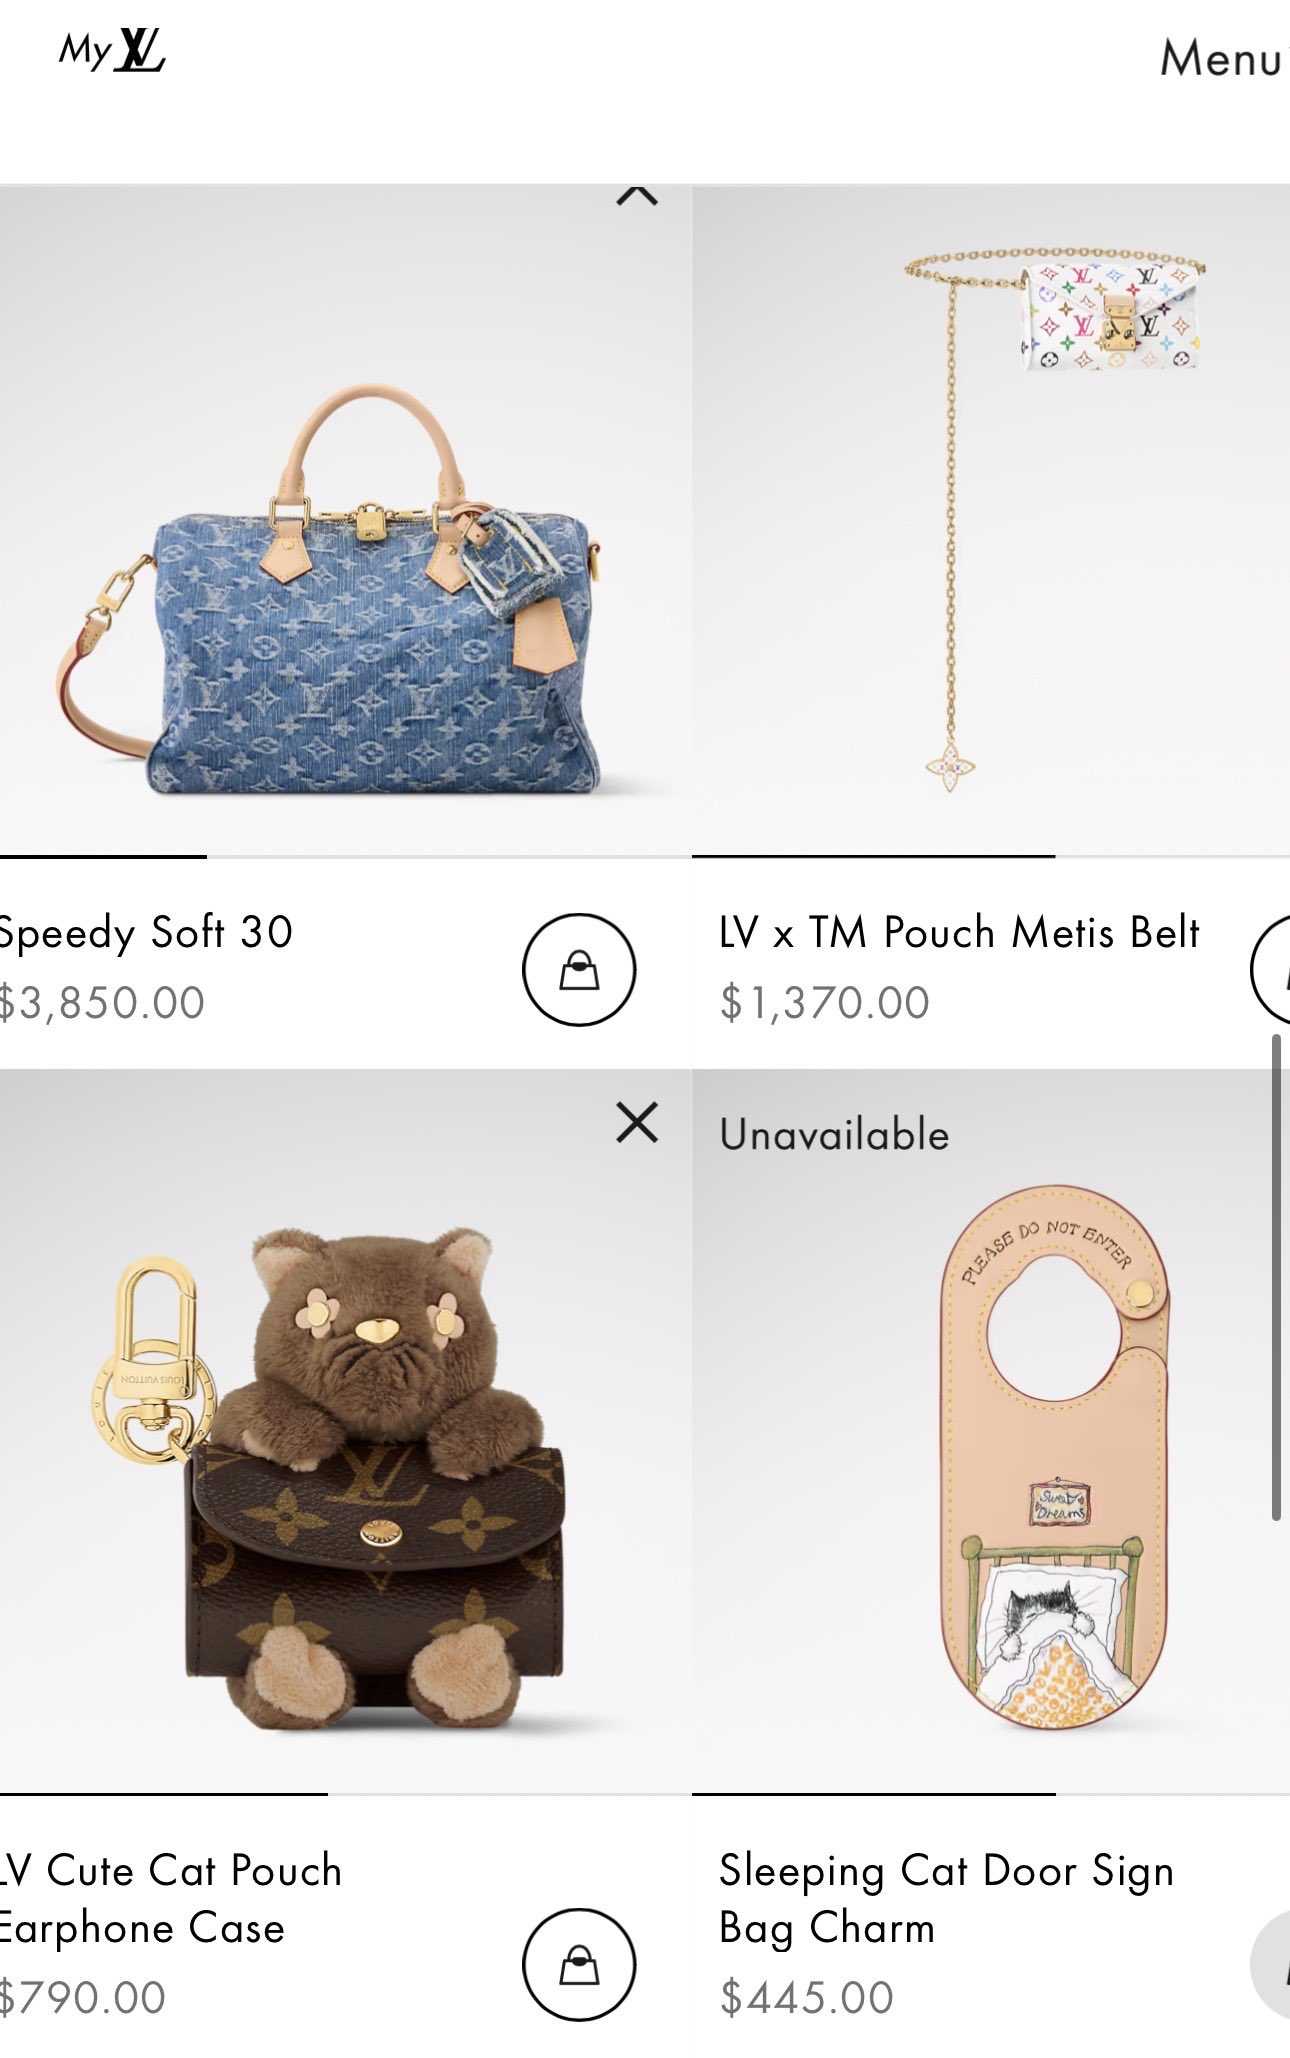The height and width of the screenshot is (2058, 1290).
Task: Open Sleeping Cat Door Sign Bag Charm title
Action: [946, 1898]
